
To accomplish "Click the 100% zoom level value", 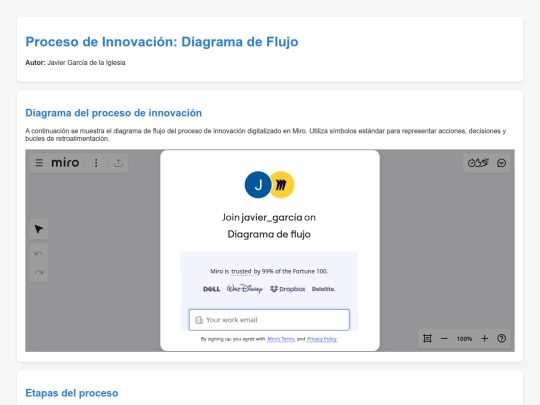I will click(x=464, y=339).
